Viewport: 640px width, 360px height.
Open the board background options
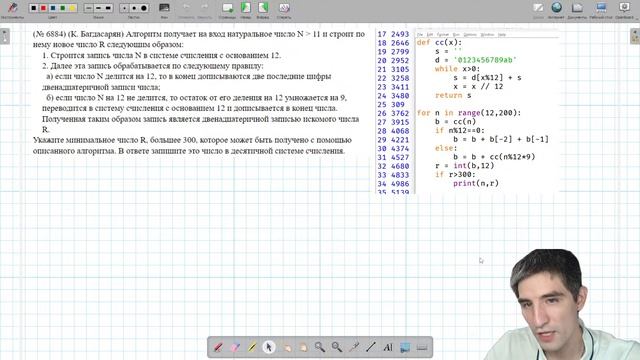click(x=164, y=9)
